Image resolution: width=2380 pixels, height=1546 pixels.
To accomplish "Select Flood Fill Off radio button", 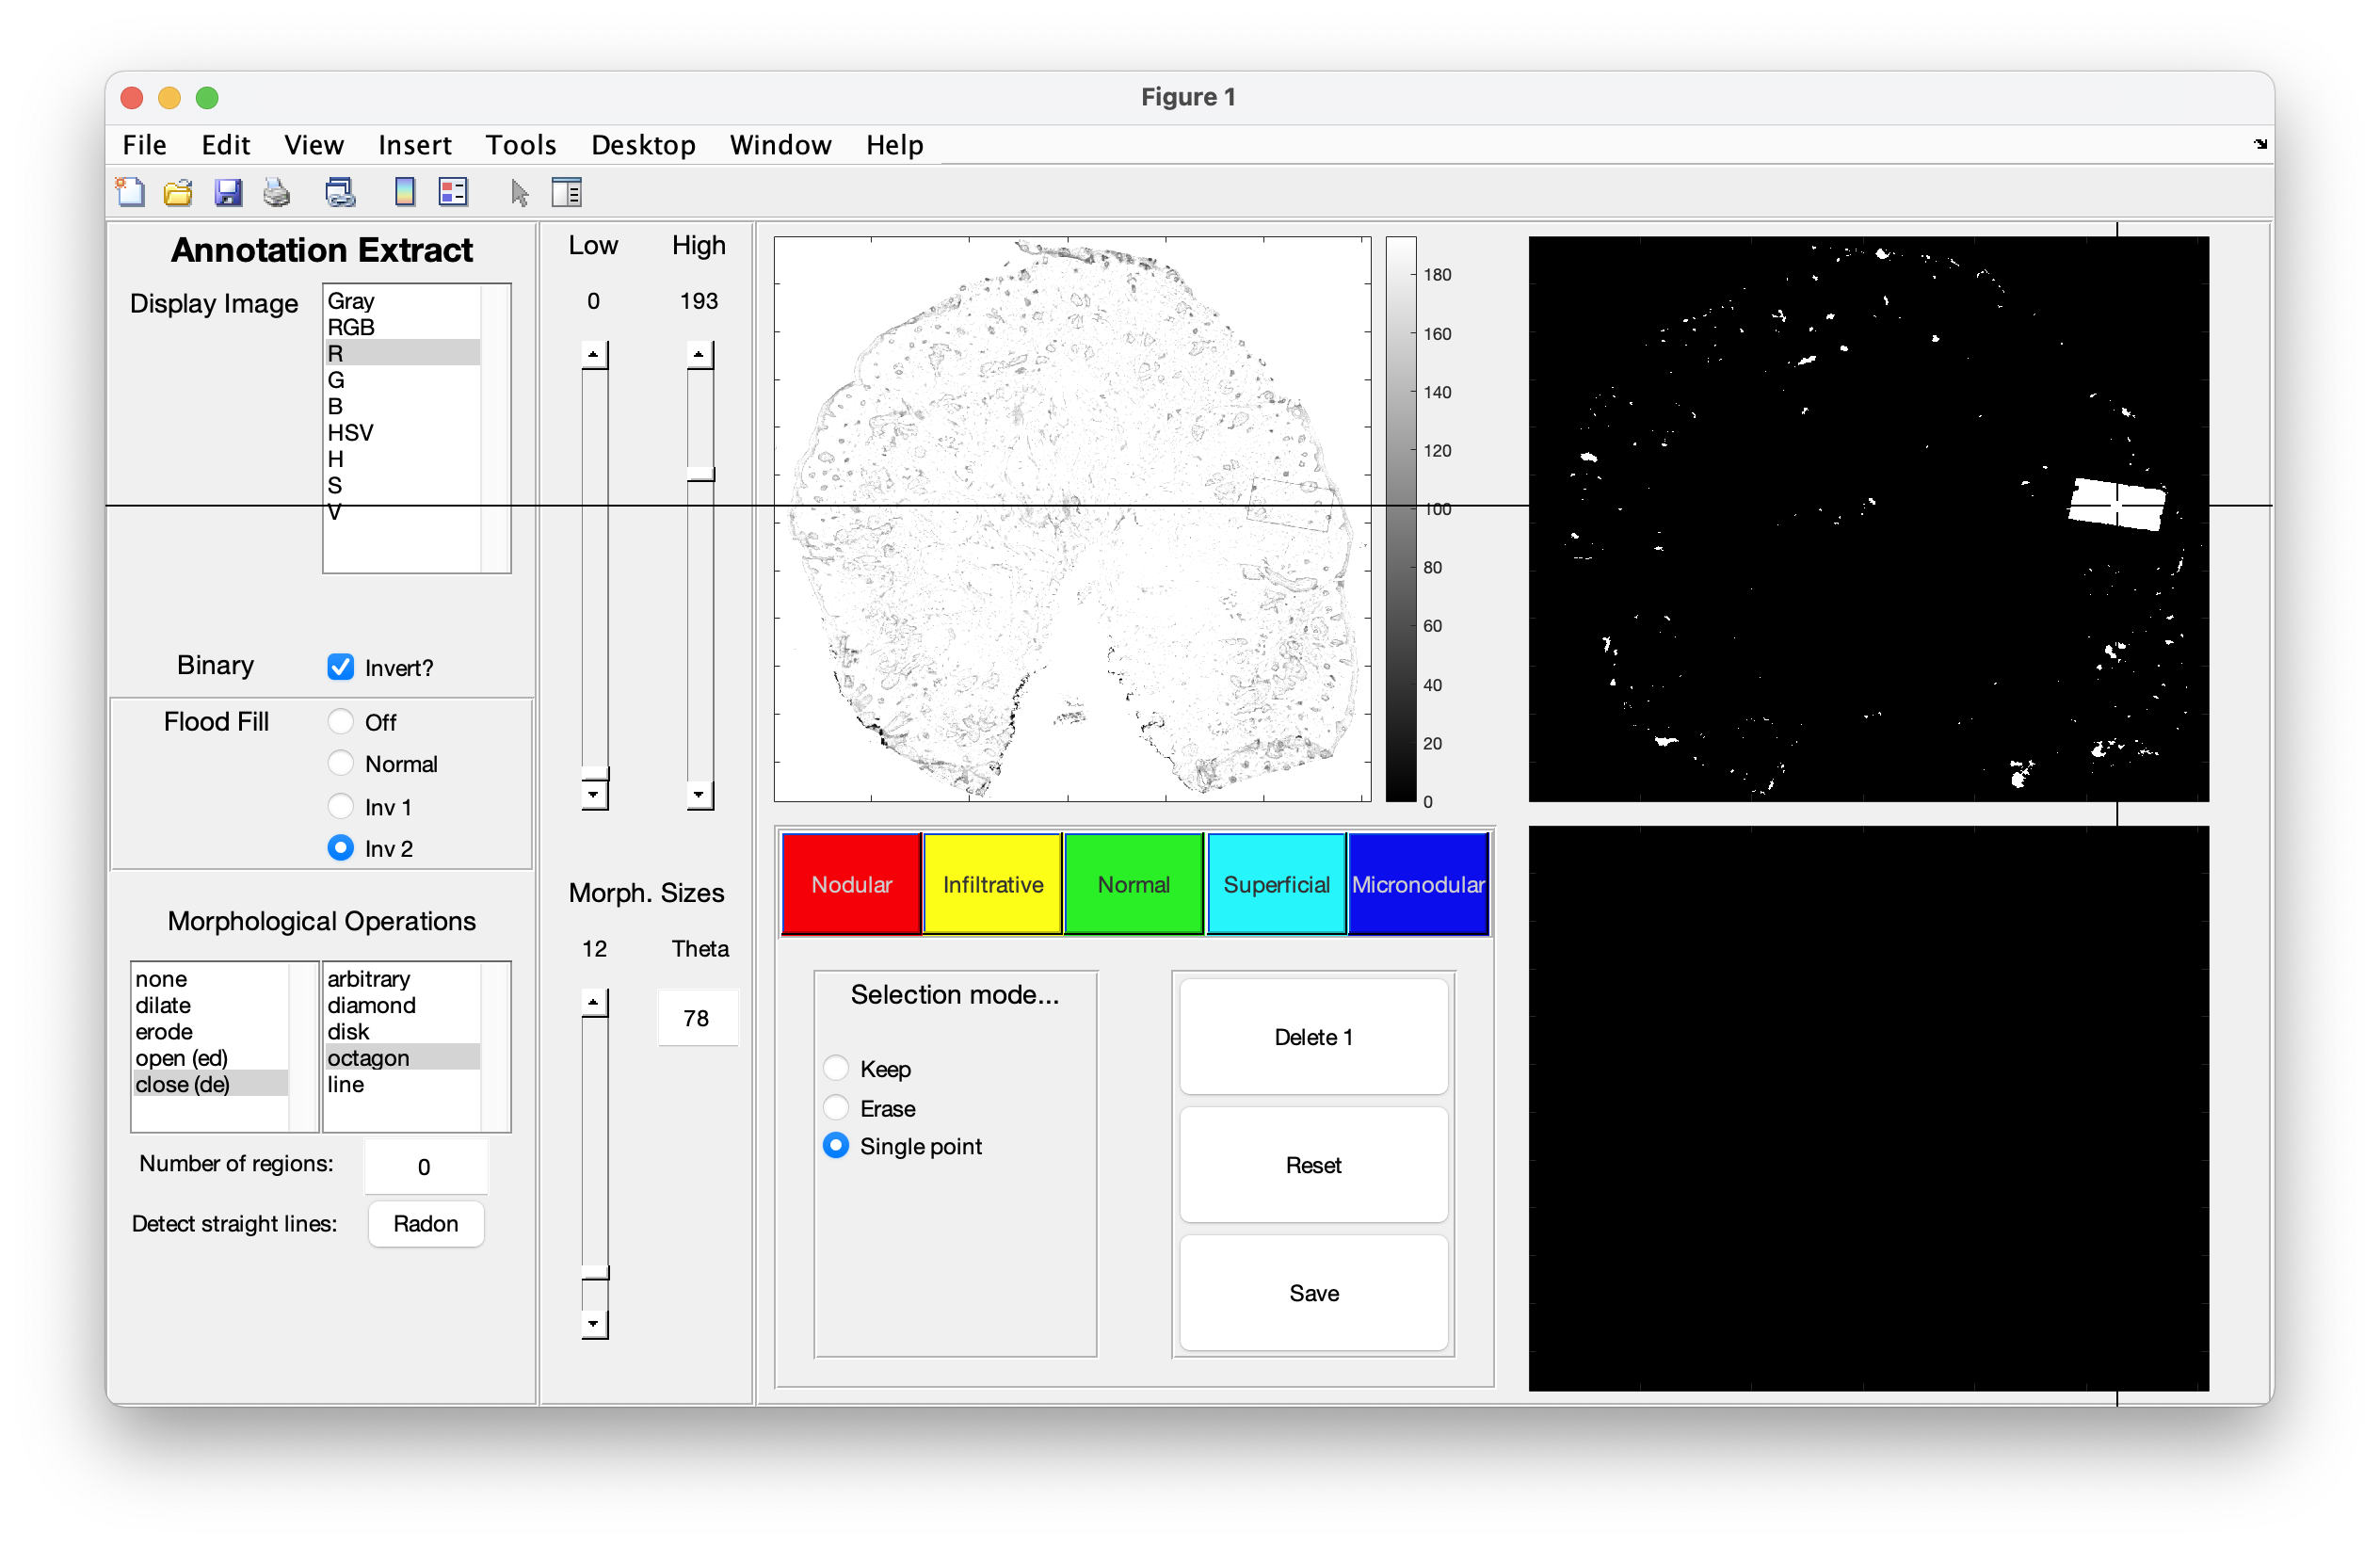I will [340, 721].
